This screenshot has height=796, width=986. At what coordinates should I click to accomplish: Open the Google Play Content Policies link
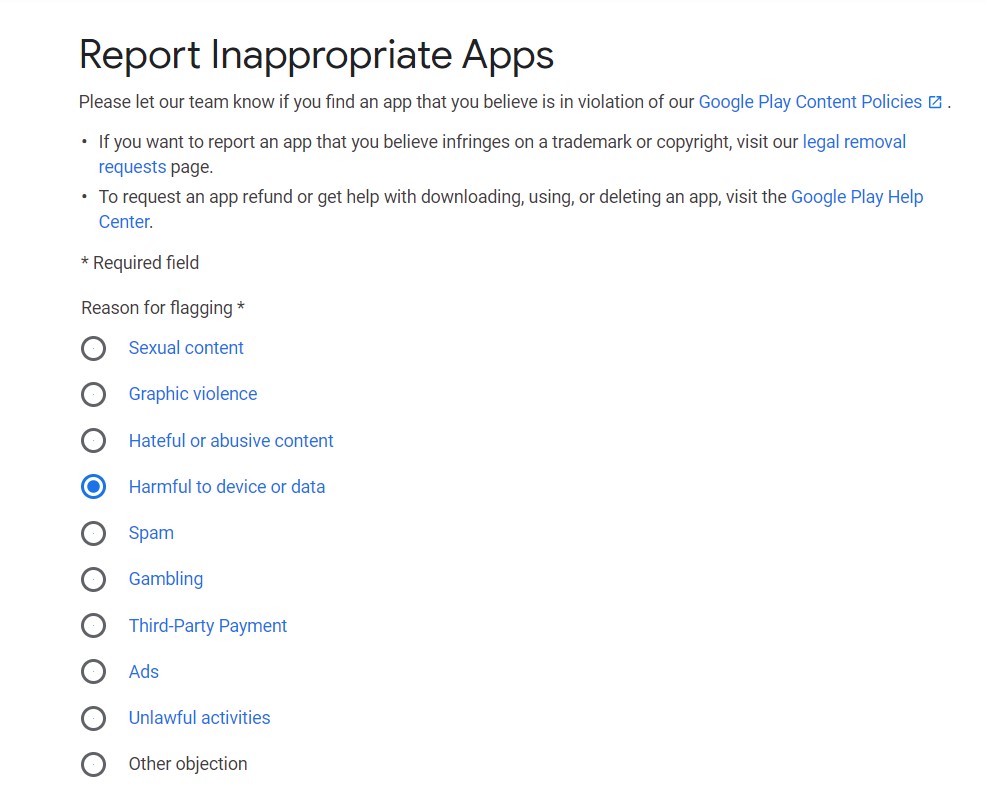pyautogui.click(x=810, y=102)
